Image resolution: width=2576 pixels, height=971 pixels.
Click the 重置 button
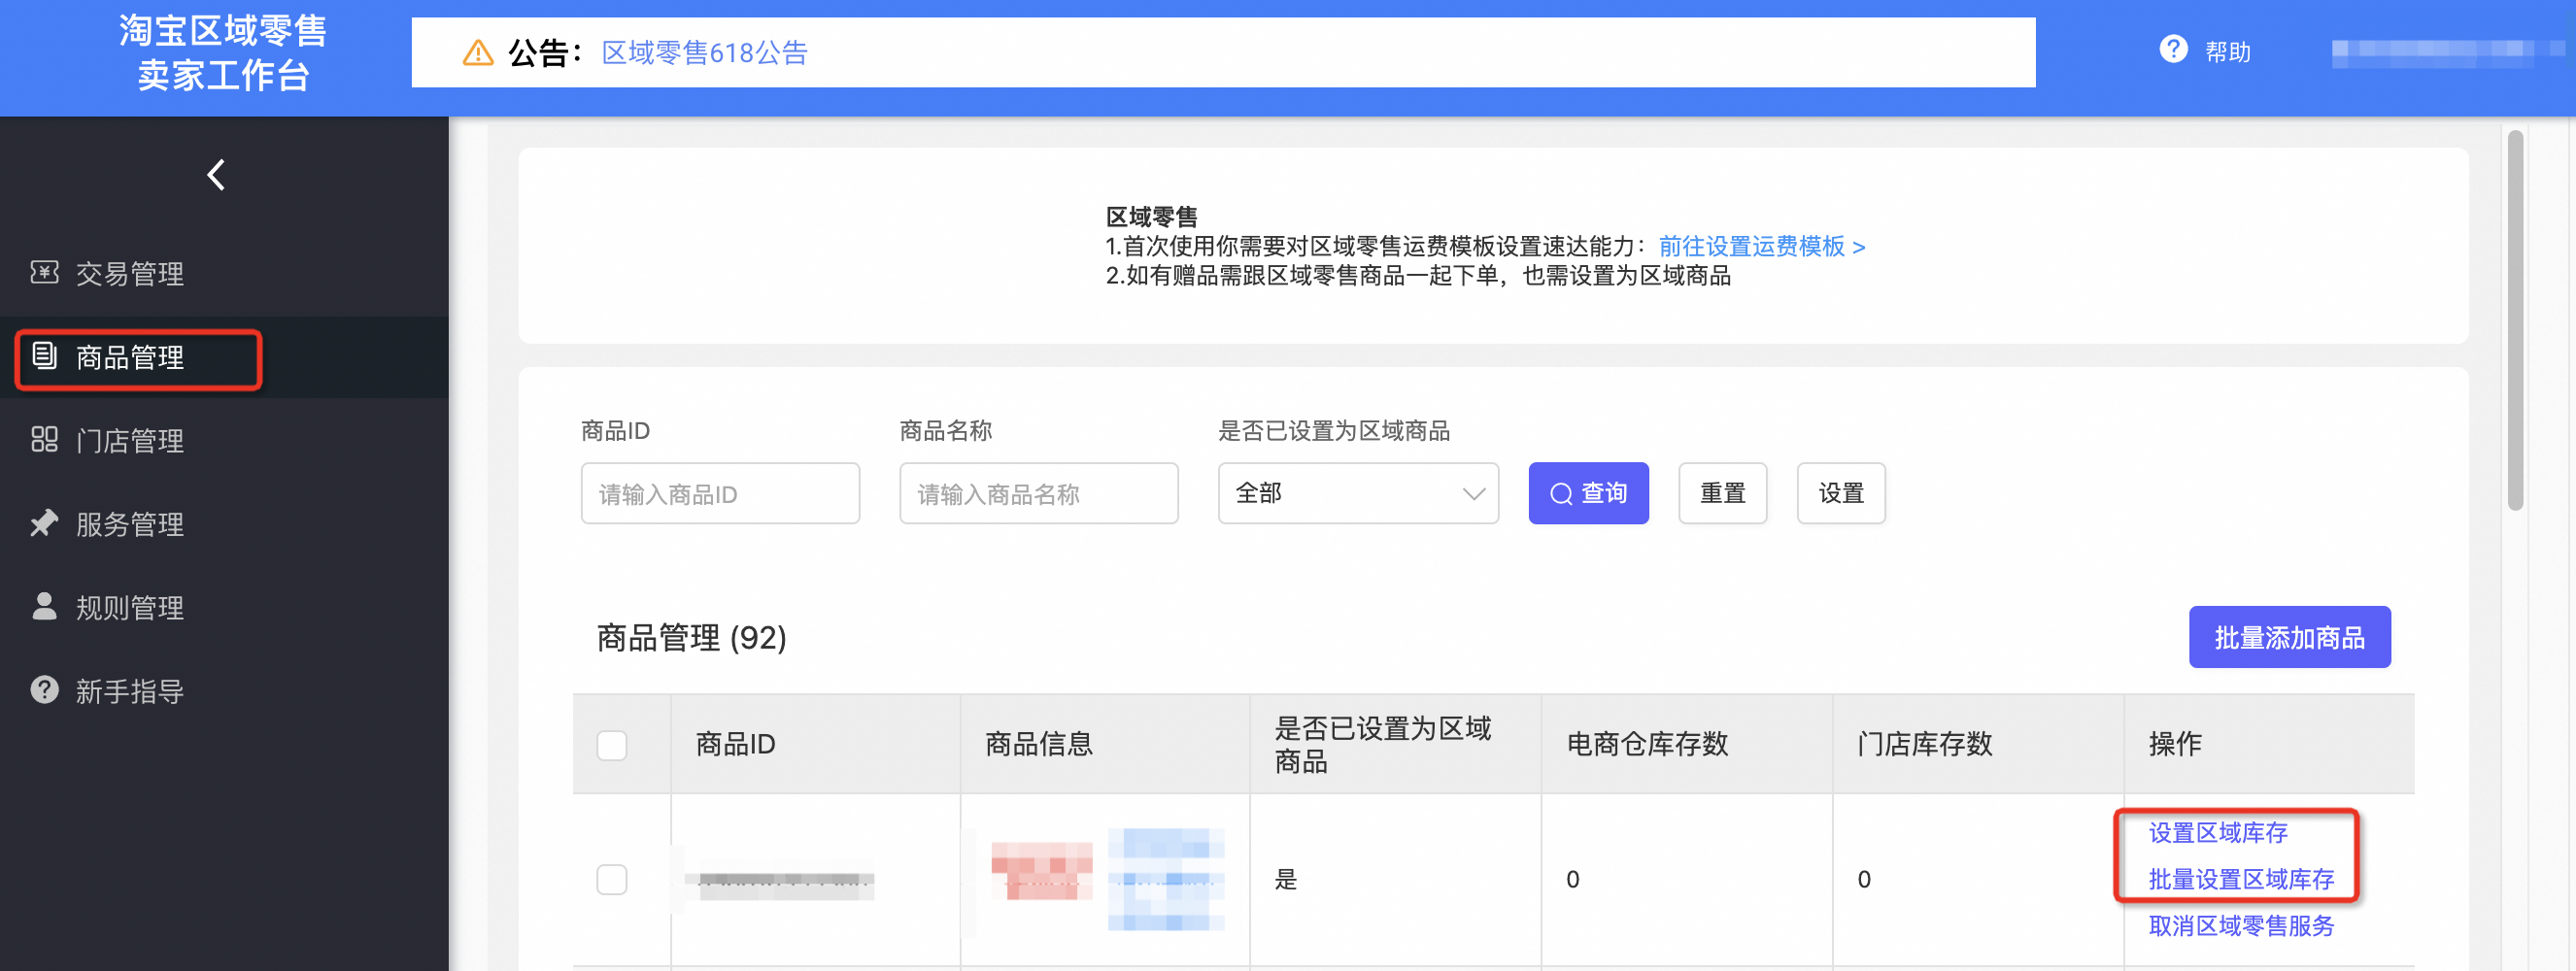click(1722, 493)
